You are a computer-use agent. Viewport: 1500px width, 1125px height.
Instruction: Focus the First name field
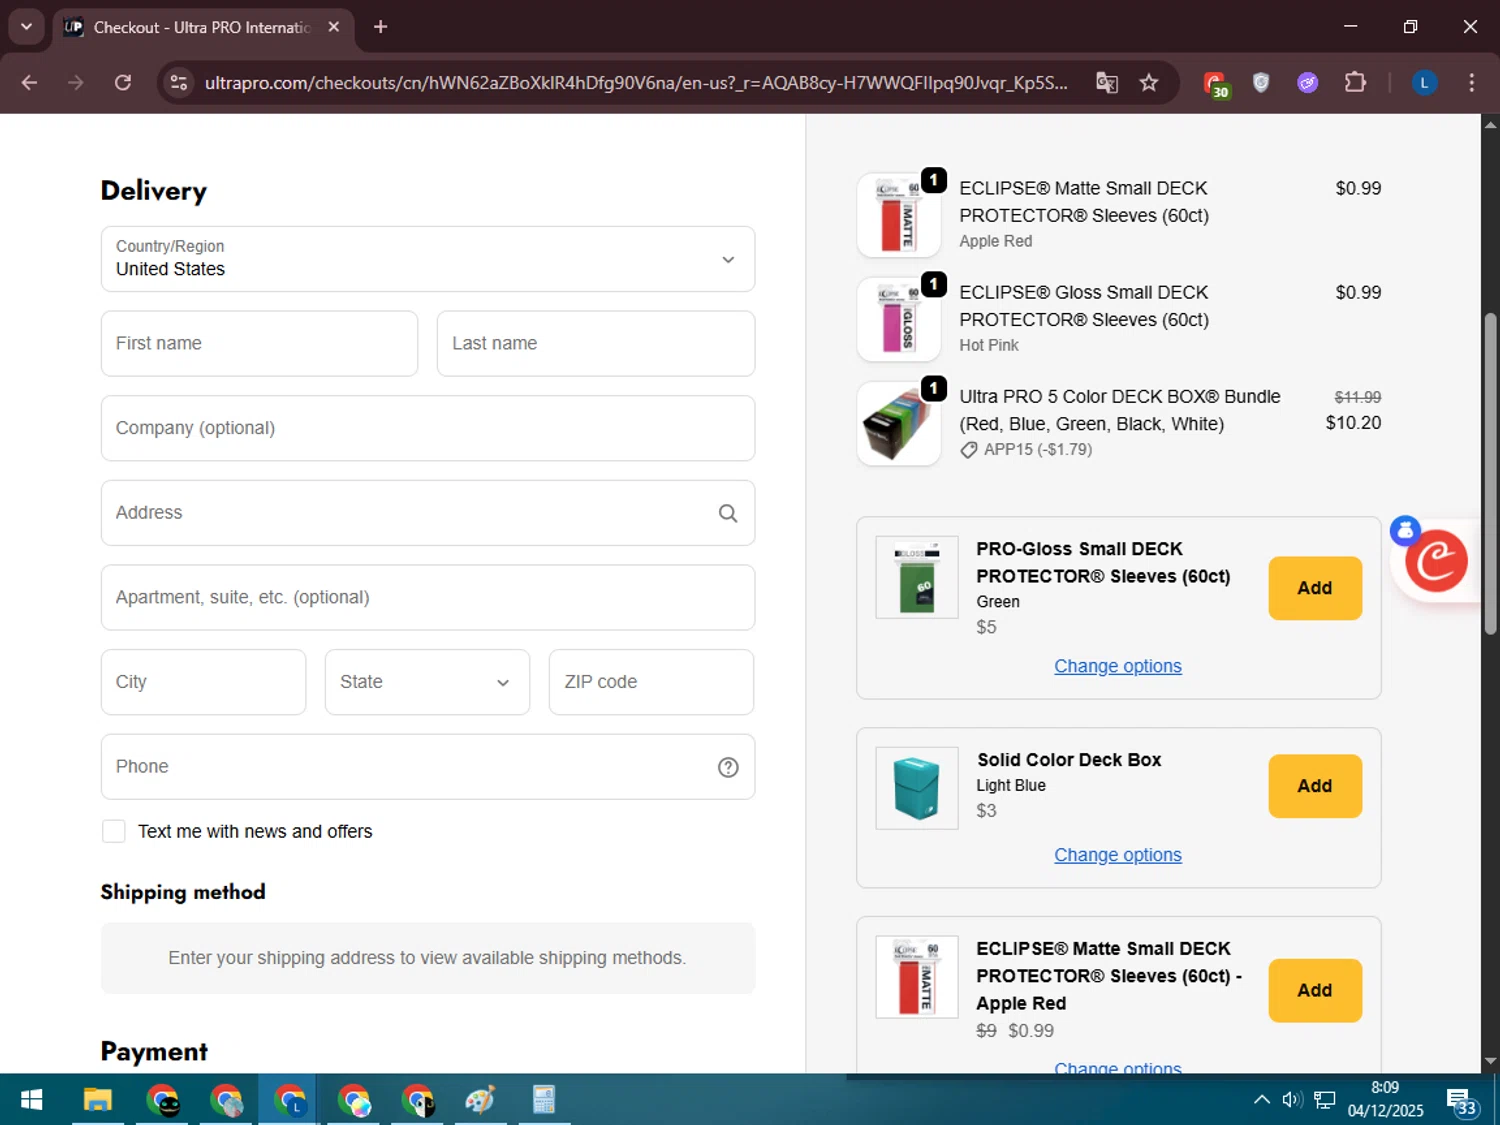tap(259, 343)
